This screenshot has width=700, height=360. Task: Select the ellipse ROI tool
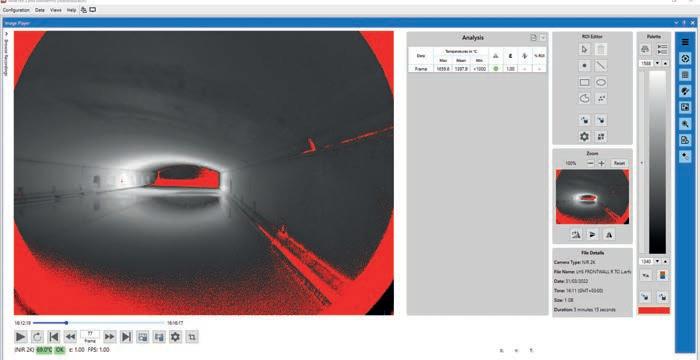pos(601,82)
